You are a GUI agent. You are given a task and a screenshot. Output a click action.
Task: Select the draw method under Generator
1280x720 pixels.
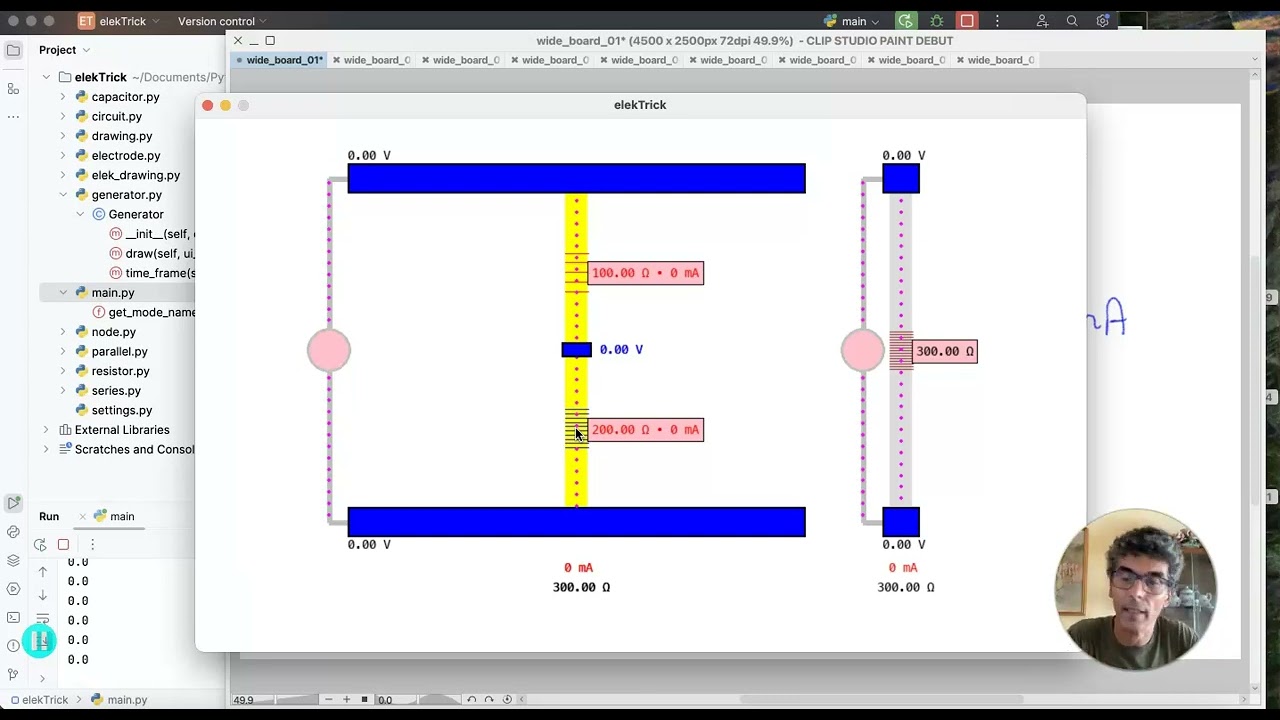tap(151, 254)
